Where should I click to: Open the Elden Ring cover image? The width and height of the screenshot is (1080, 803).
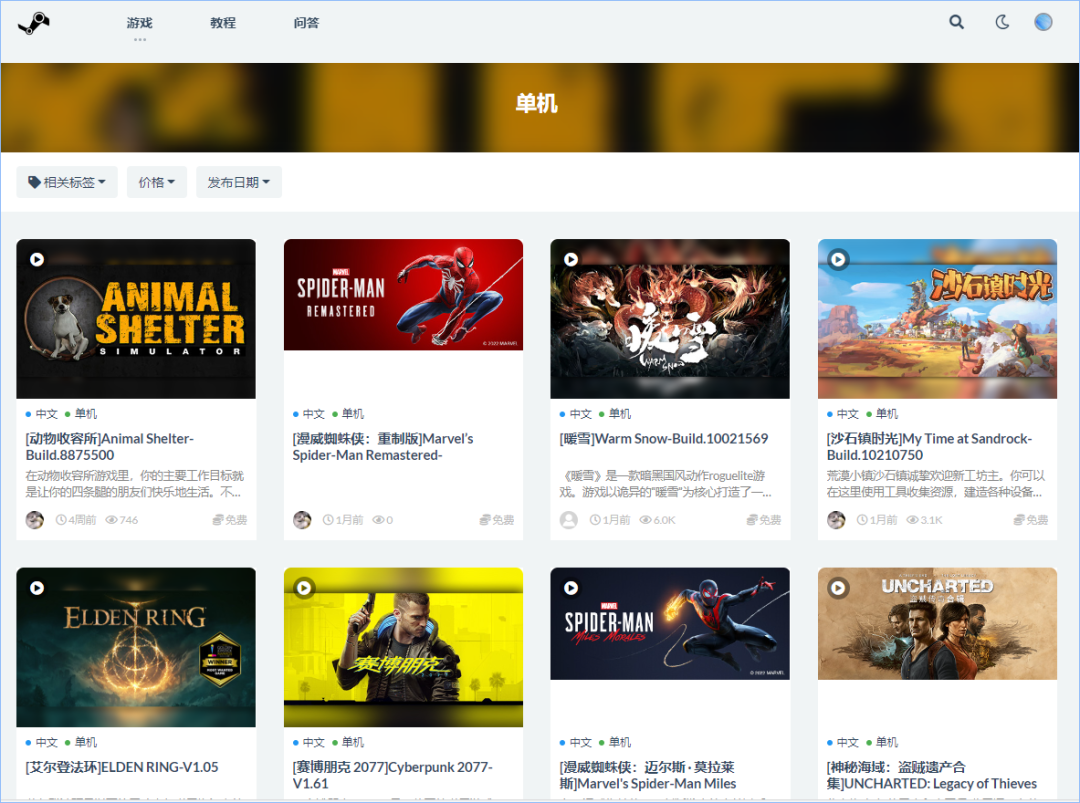click(x=136, y=647)
